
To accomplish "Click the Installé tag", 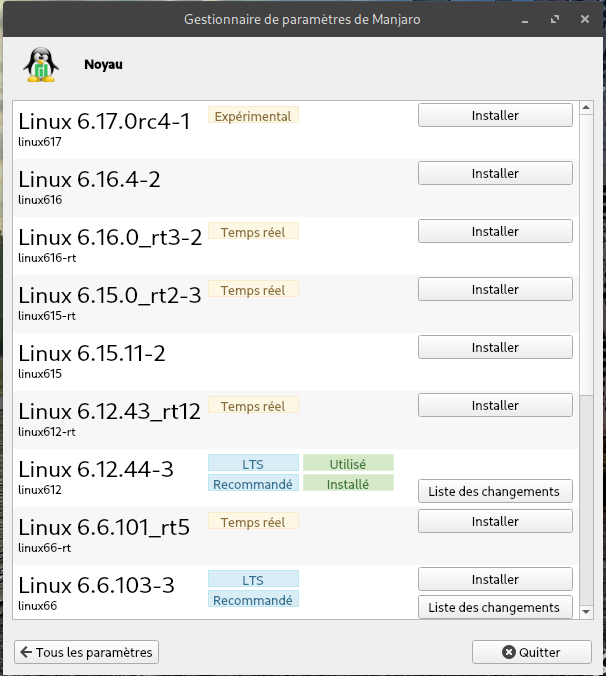I will point(348,483).
